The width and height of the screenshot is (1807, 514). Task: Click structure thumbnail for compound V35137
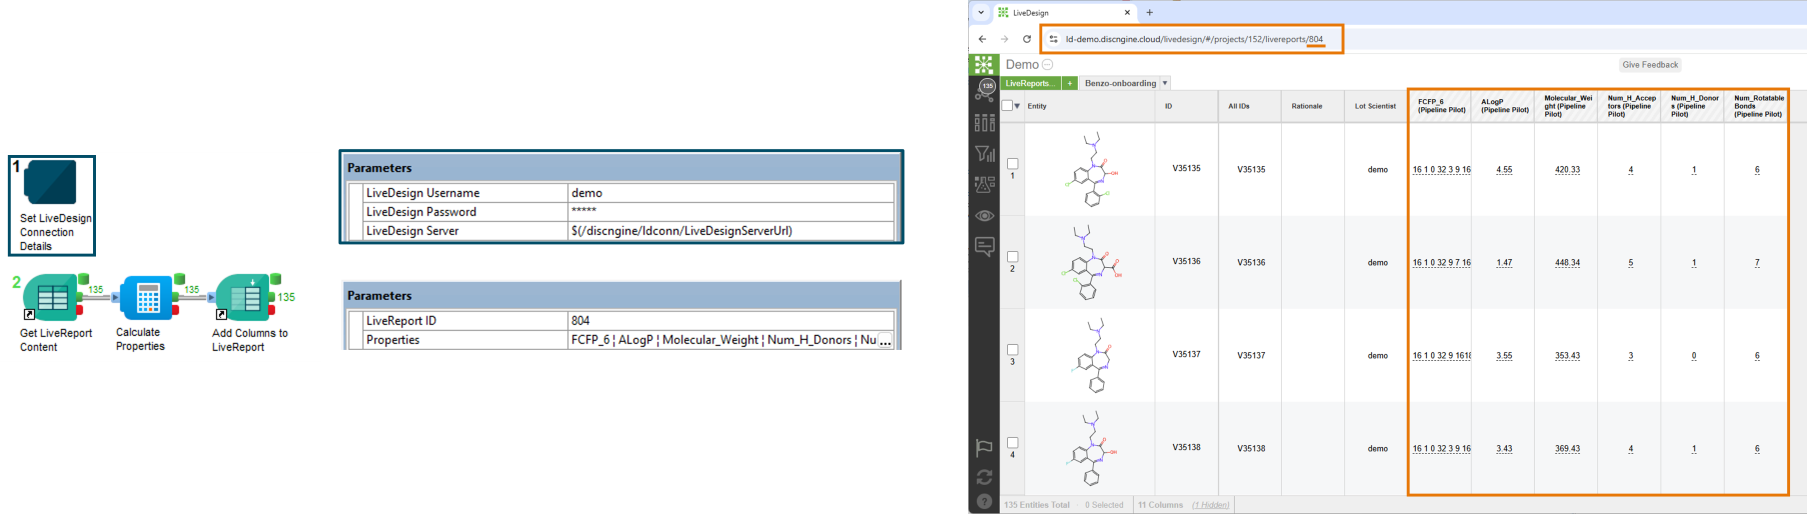[1090, 355]
